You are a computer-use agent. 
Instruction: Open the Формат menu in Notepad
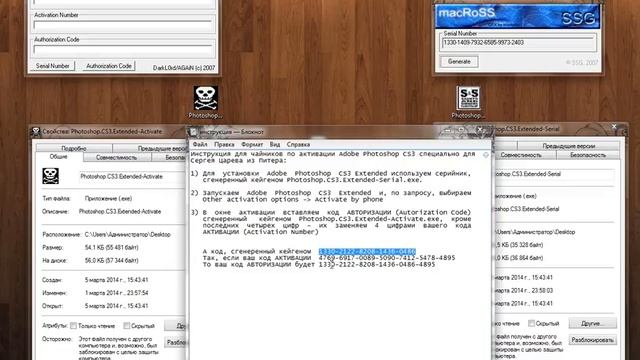[252, 144]
